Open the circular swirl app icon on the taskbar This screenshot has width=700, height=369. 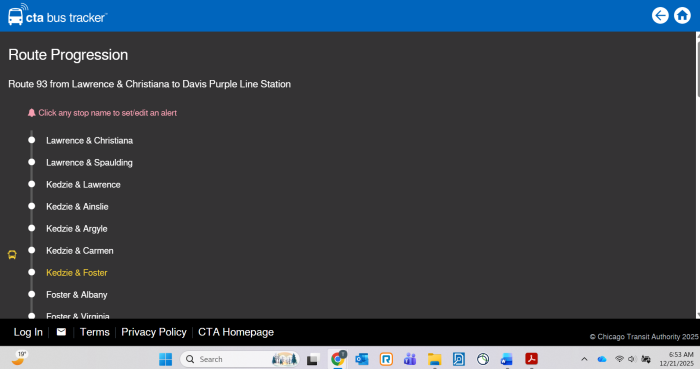tap(483, 359)
